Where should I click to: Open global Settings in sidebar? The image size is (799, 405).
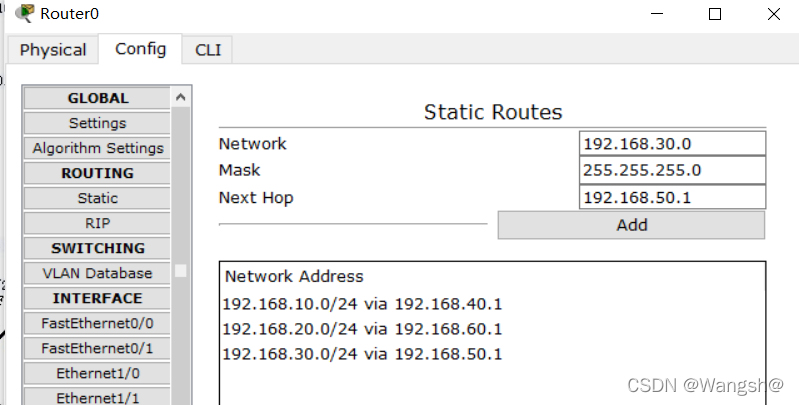pyautogui.click(x=97, y=123)
